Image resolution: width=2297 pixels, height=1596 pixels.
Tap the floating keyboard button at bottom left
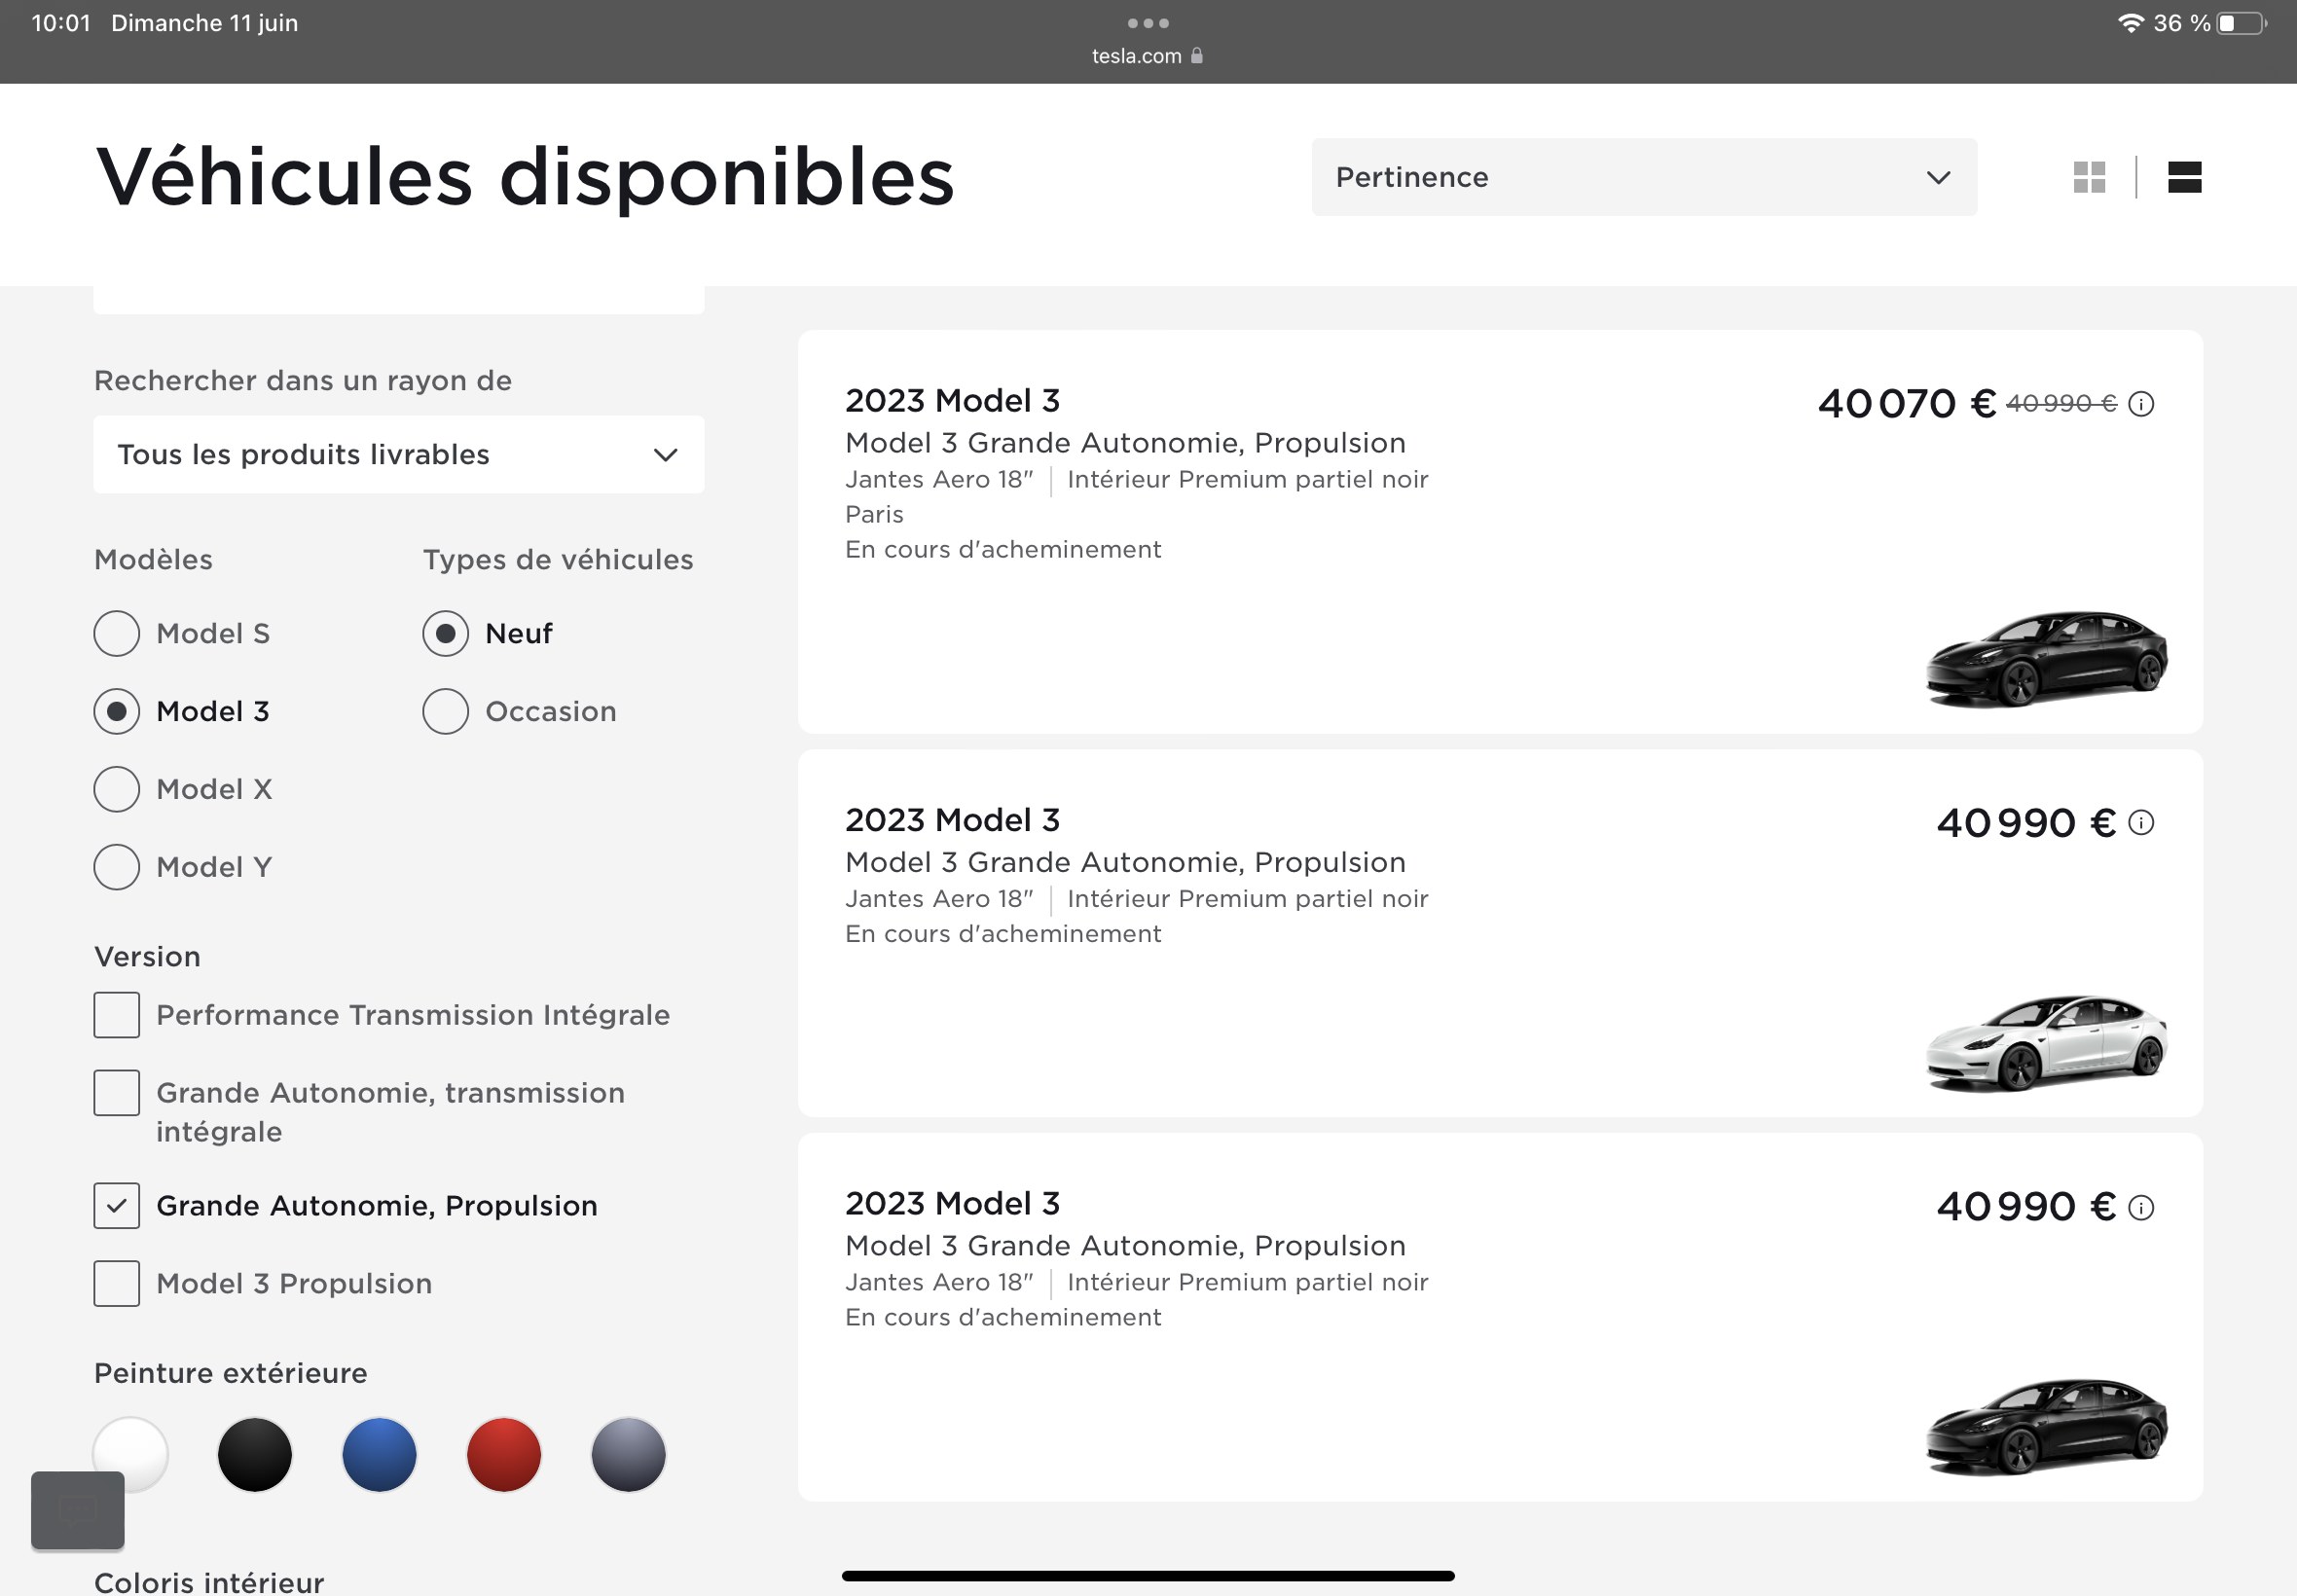coord(78,1510)
